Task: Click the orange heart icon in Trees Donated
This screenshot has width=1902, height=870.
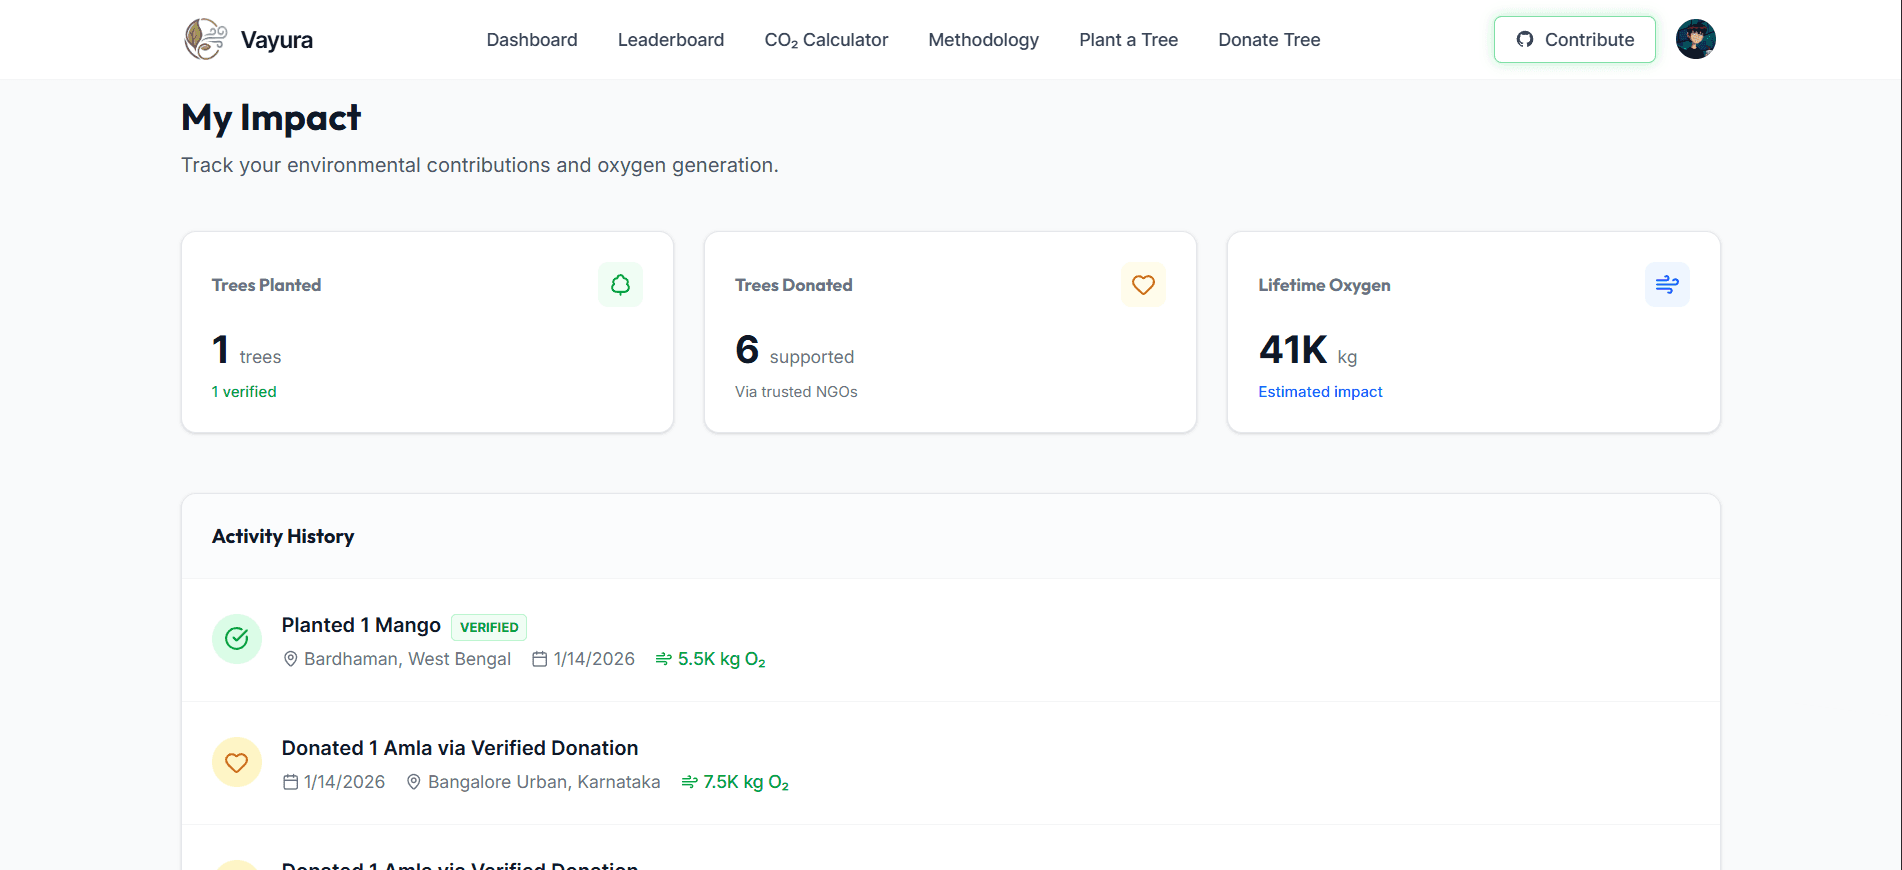Action: tap(1143, 285)
